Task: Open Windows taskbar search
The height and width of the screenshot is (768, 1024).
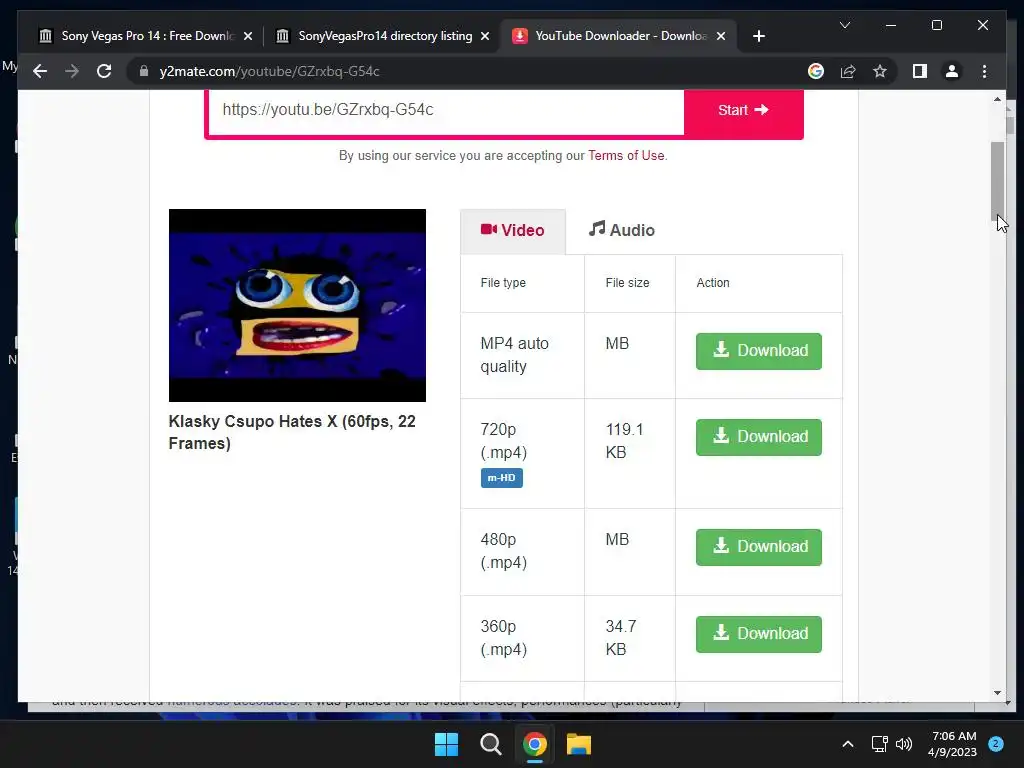Action: click(490, 744)
